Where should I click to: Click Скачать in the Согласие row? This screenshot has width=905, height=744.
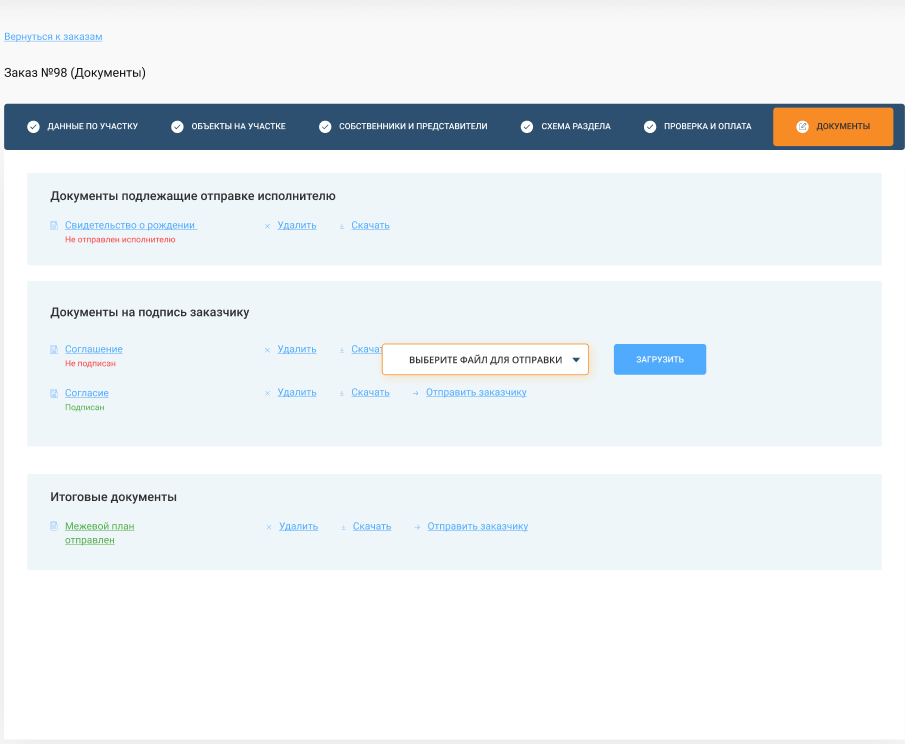(x=371, y=392)
